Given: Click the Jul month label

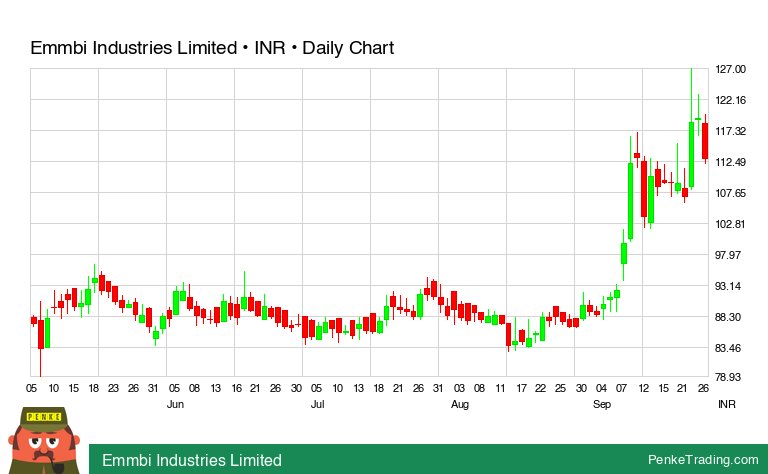Looking at the screenshot, I should [317, 404].
